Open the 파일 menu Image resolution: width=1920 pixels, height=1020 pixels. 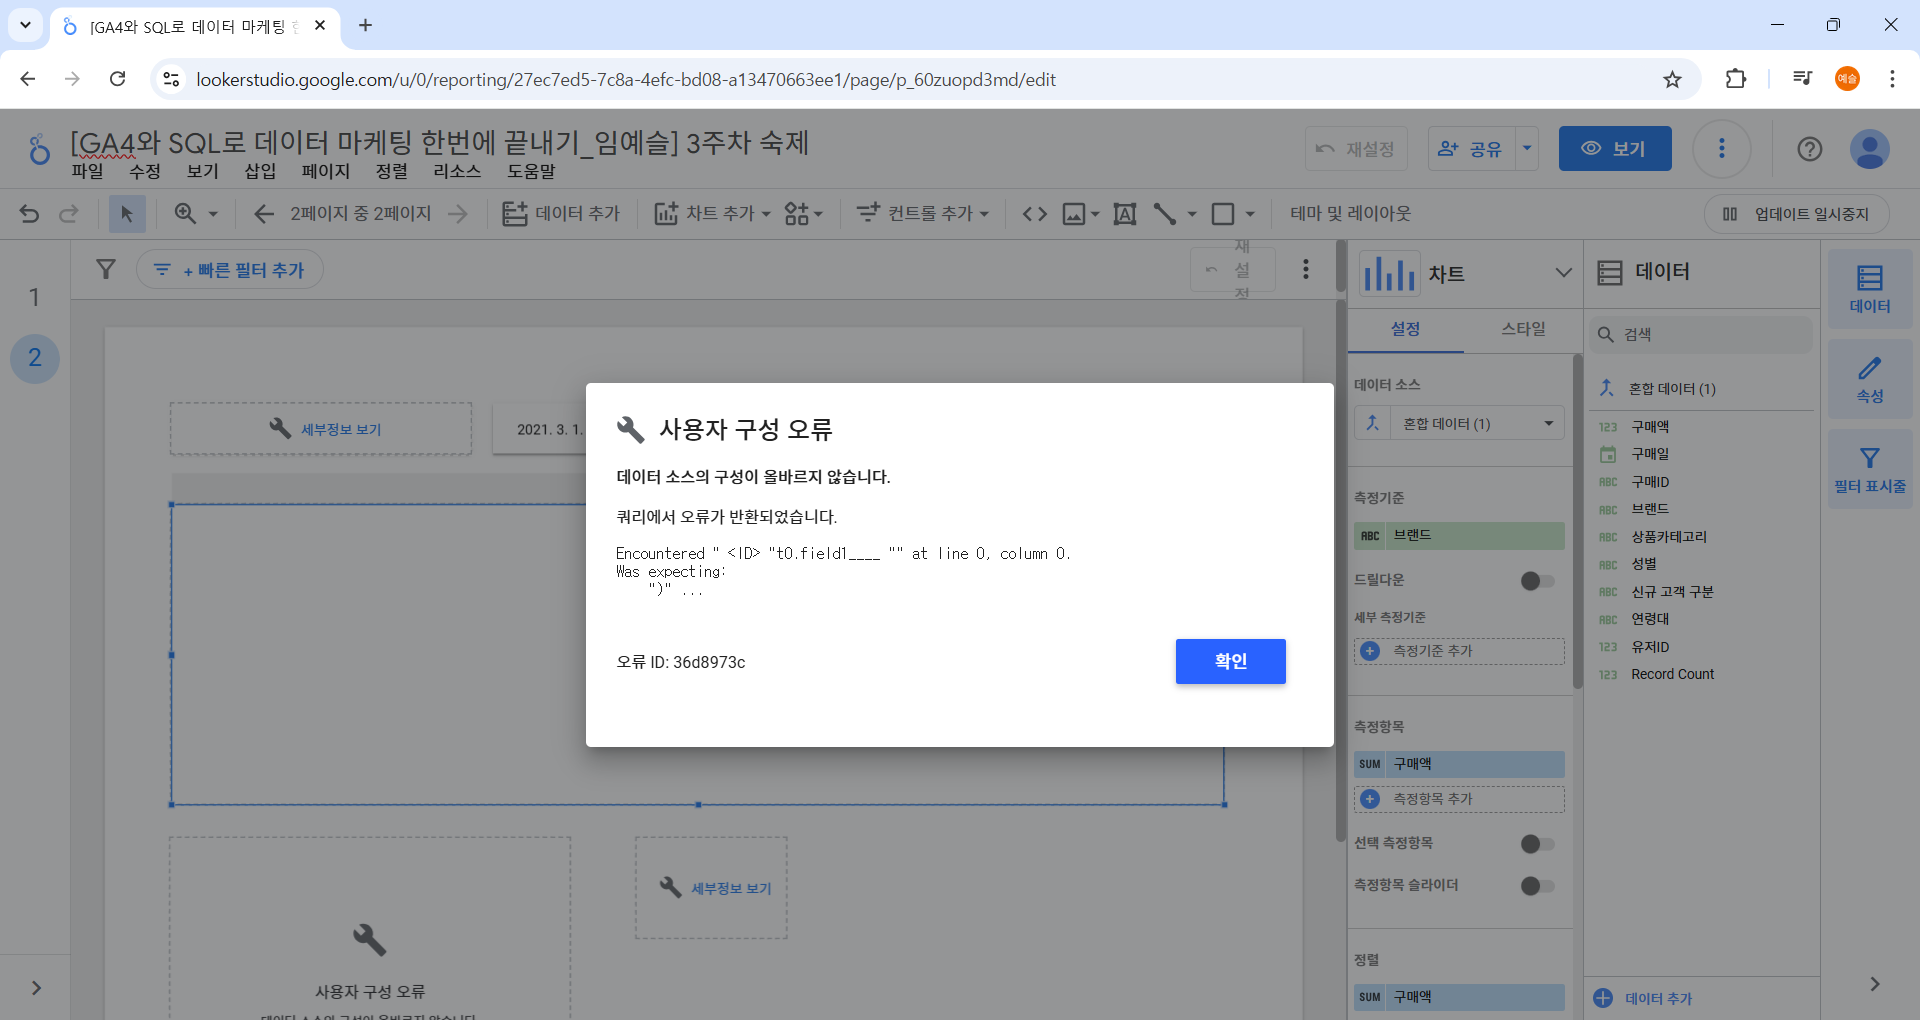(x=87, y=171)
